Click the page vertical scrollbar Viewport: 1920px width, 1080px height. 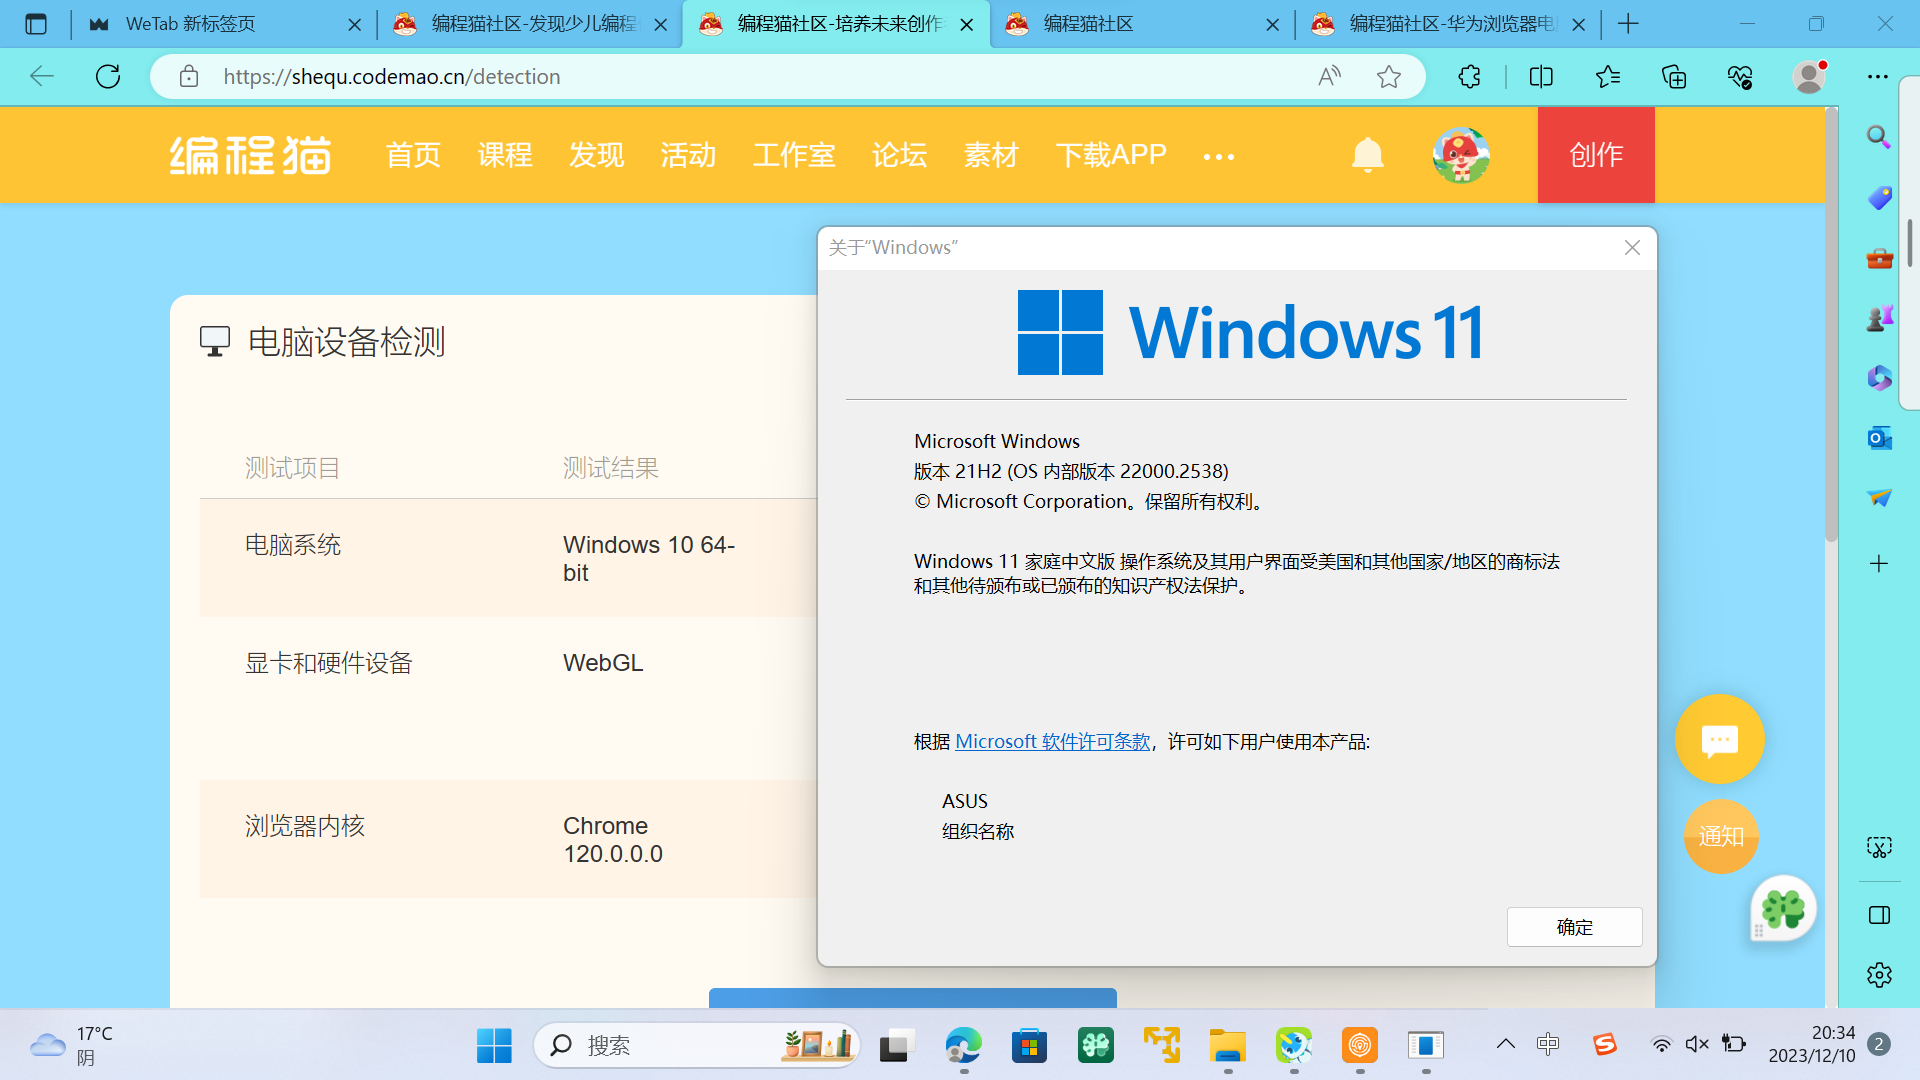pos(1831,325)
